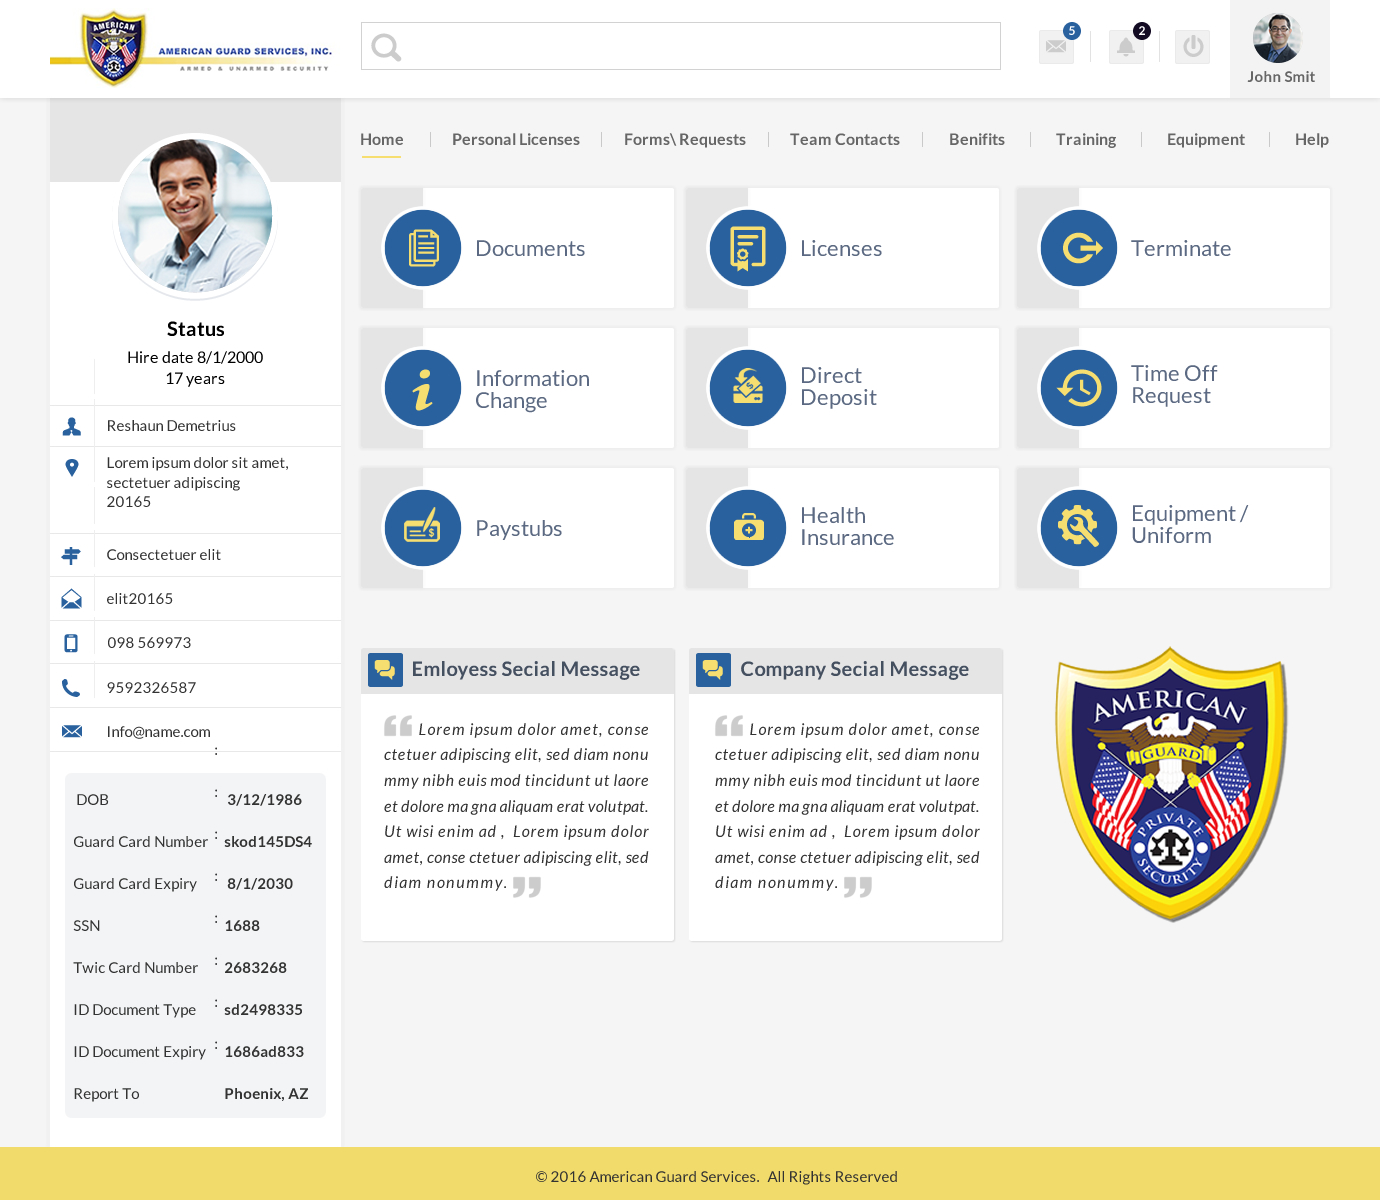Click the telephone icon beside 9592326687
Image resolution: width=1380 pixels, height=1200 pixels.
(71, 688)
